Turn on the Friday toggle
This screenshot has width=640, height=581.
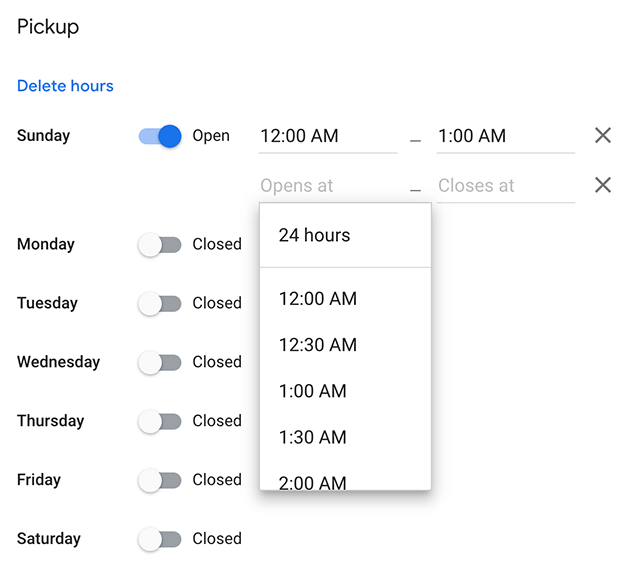coord(160,480)
